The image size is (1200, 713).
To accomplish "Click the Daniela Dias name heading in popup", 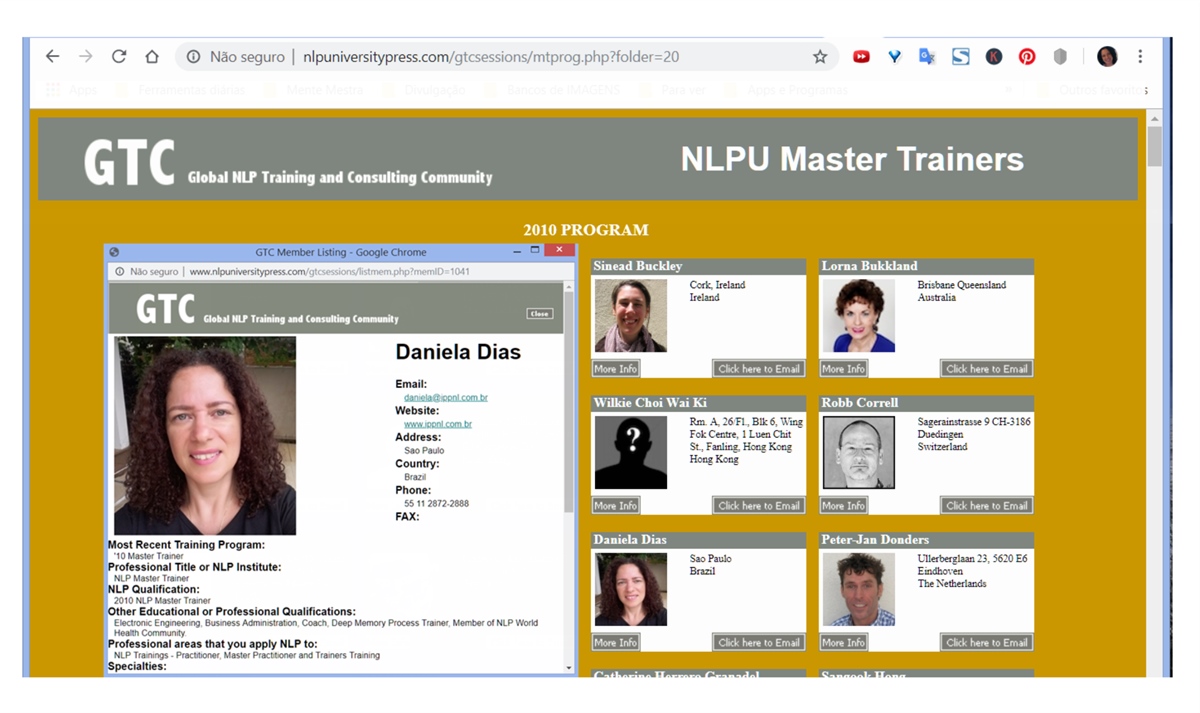I will [458, 352].
